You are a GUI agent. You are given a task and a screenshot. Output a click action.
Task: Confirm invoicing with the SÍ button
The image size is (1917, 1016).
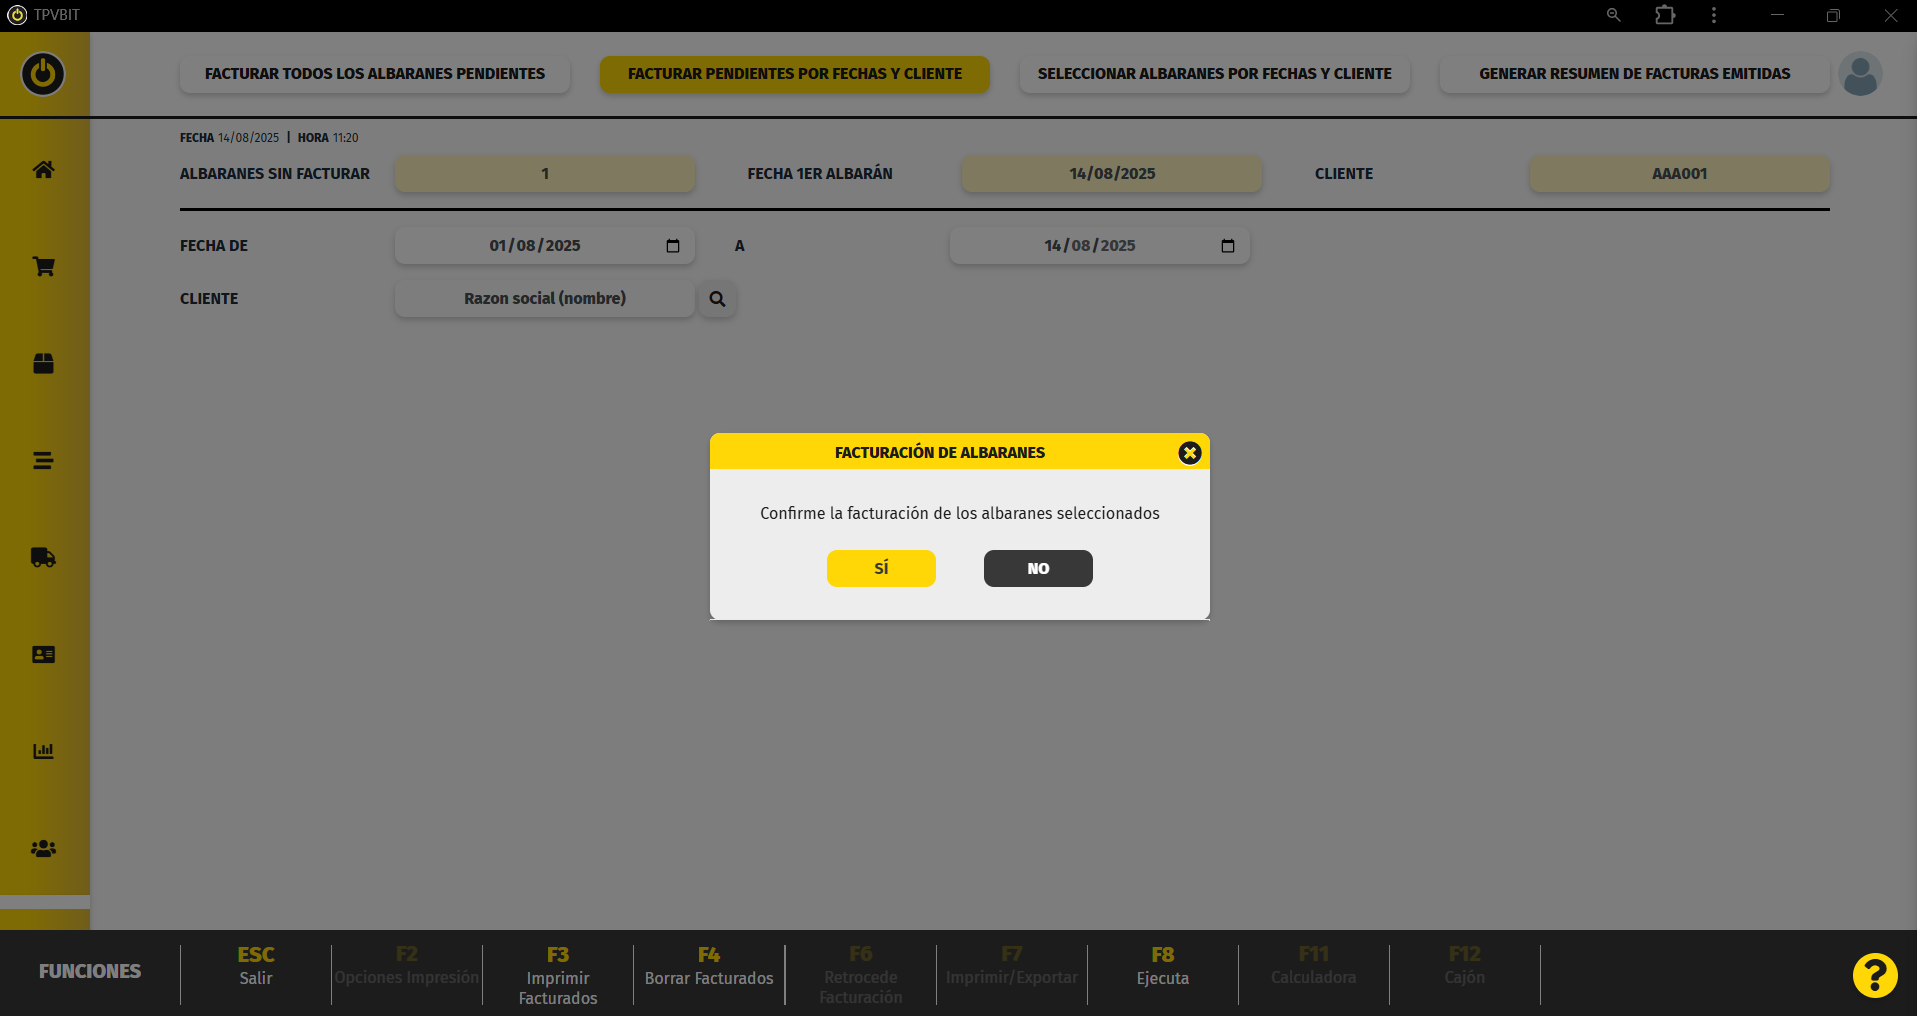[x=881, y=568]
